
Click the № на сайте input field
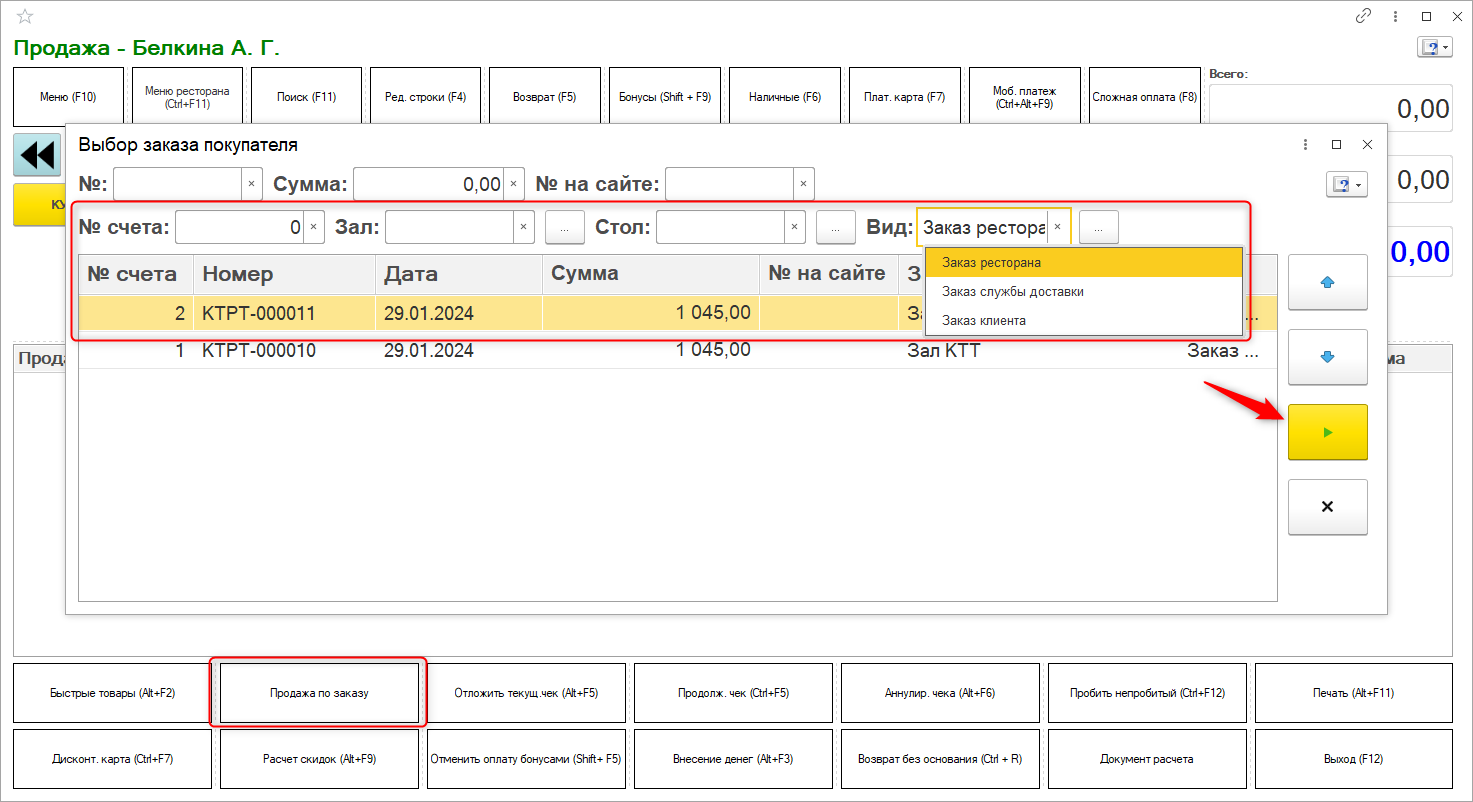click(730, 184)
